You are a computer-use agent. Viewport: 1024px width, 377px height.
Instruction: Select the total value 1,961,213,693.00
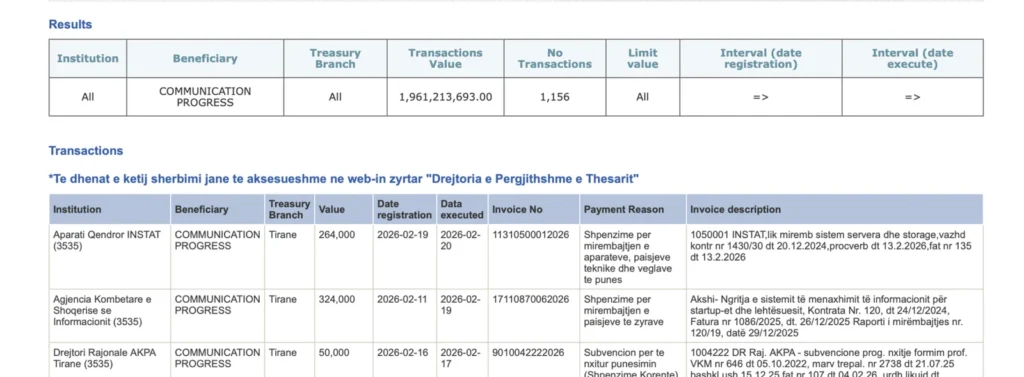click(445, 97)
